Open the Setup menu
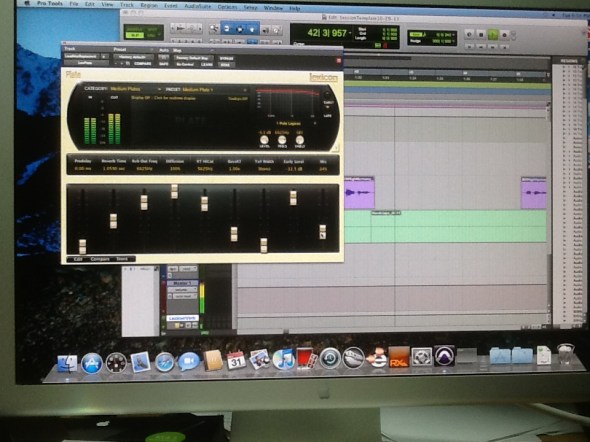Screen dimensions: 590x442 [x=250, y=7]
